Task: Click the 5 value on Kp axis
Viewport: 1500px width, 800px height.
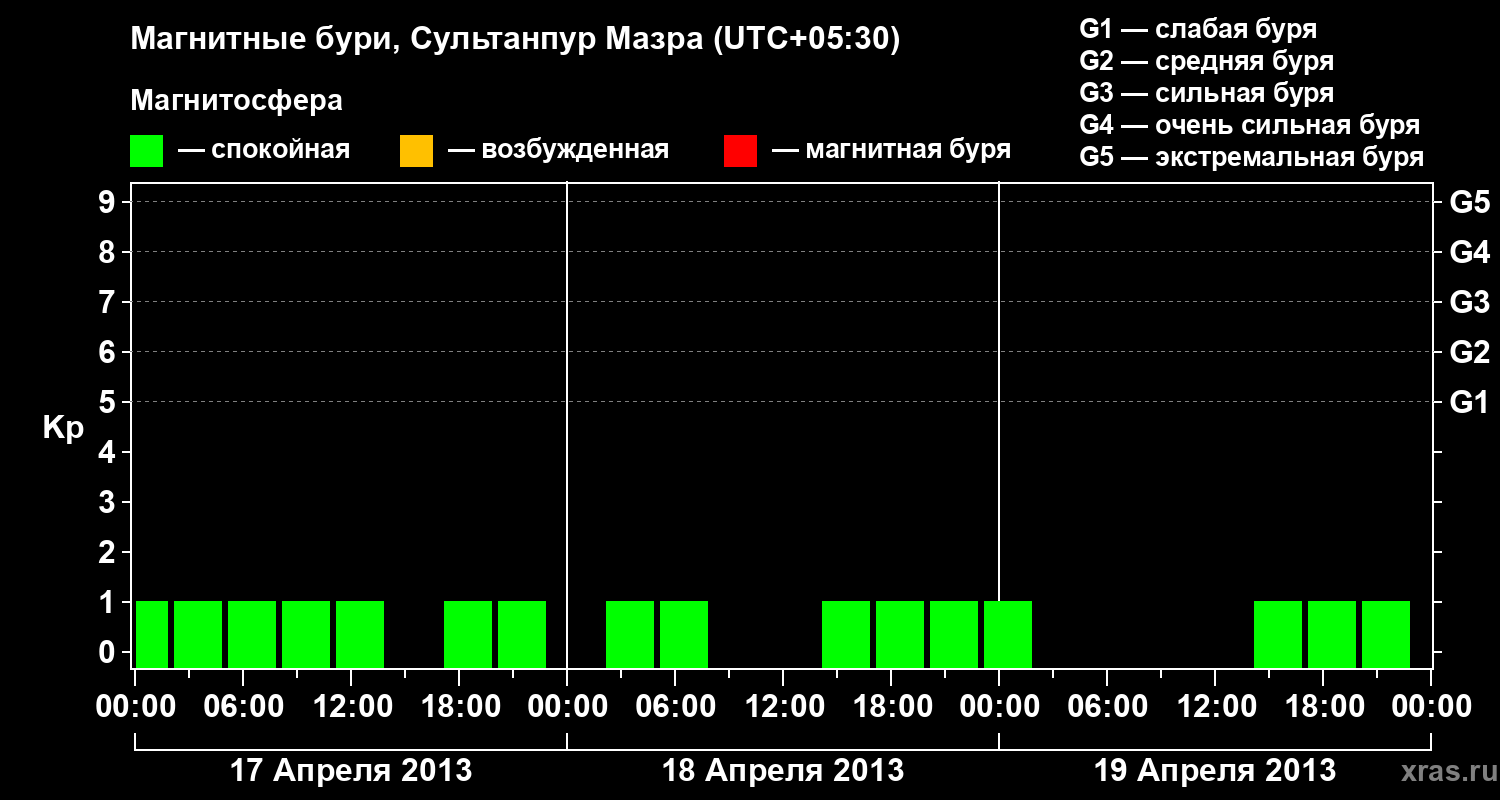Action: coord(109,402)
